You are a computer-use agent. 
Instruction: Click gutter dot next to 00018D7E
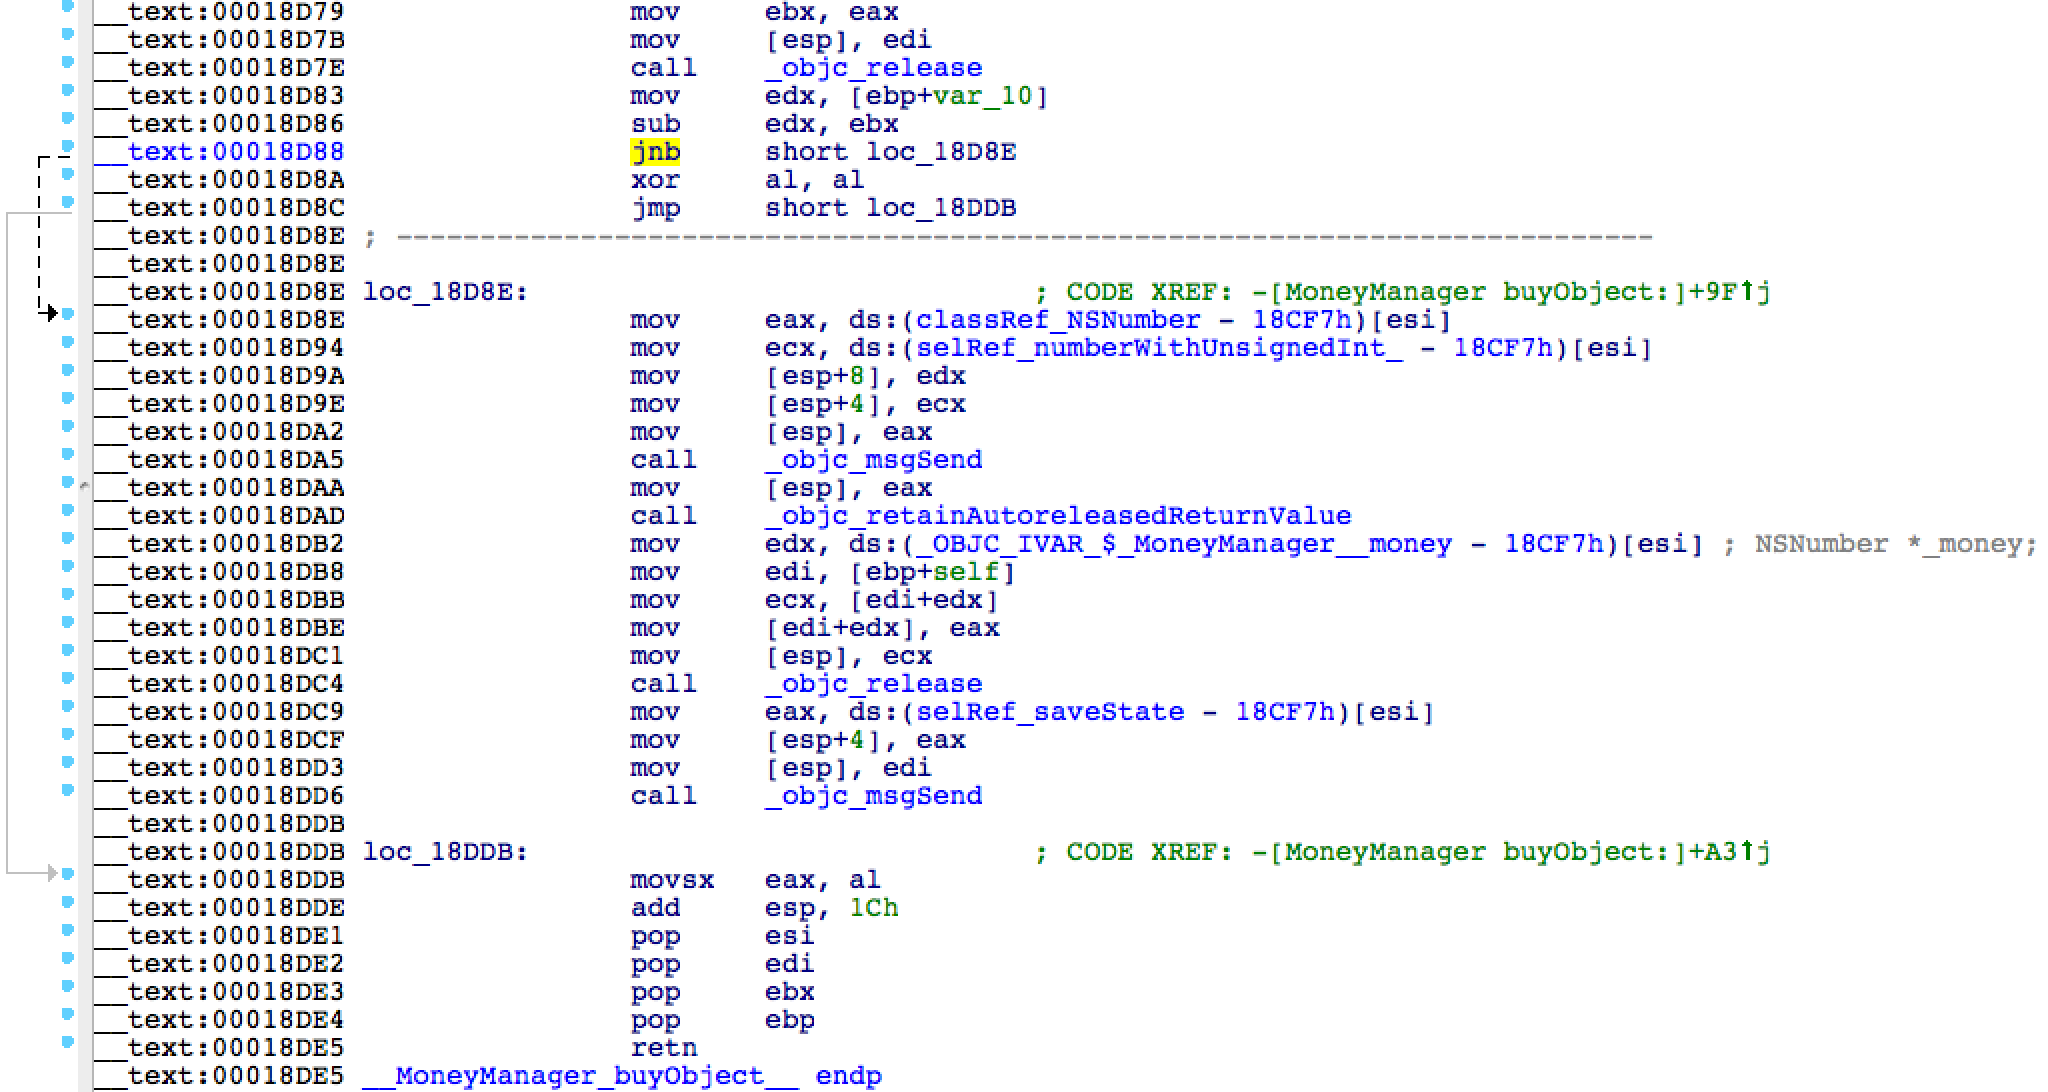click(68, 62)
